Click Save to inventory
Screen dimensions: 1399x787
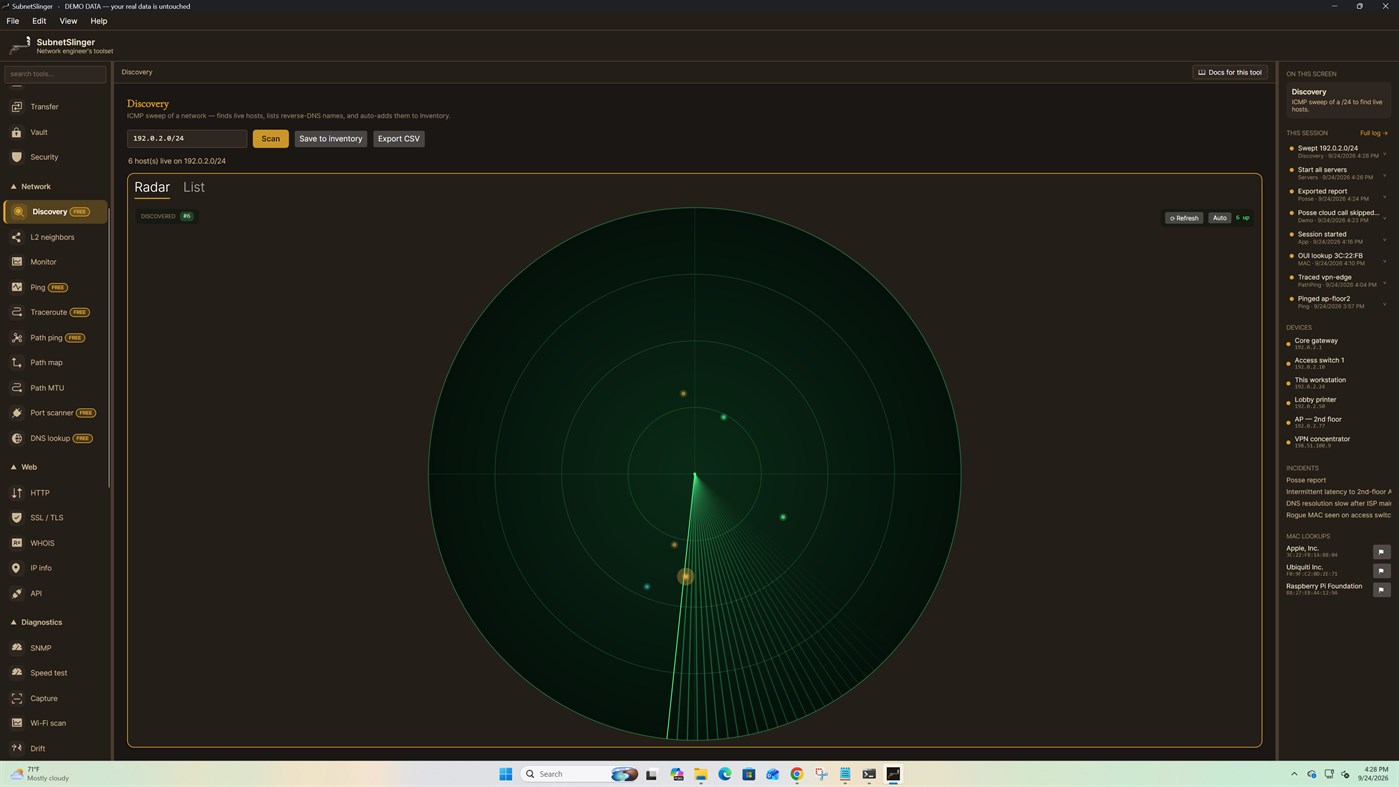pyautogui.click(x=330, y=139)
